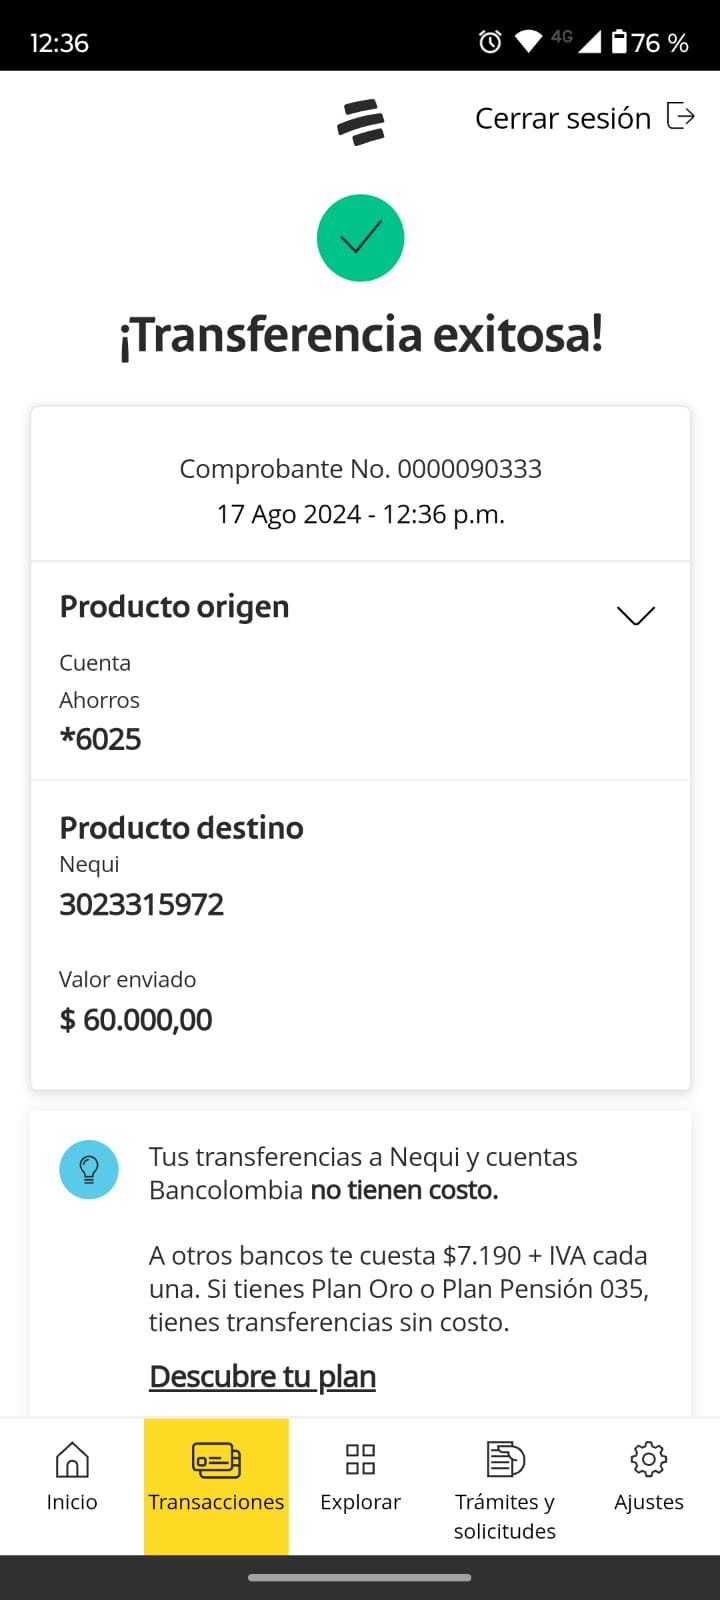Tap the lightbulb tip icon
The height and width of the screenshot is (1600, 720).
[89, 1169]
